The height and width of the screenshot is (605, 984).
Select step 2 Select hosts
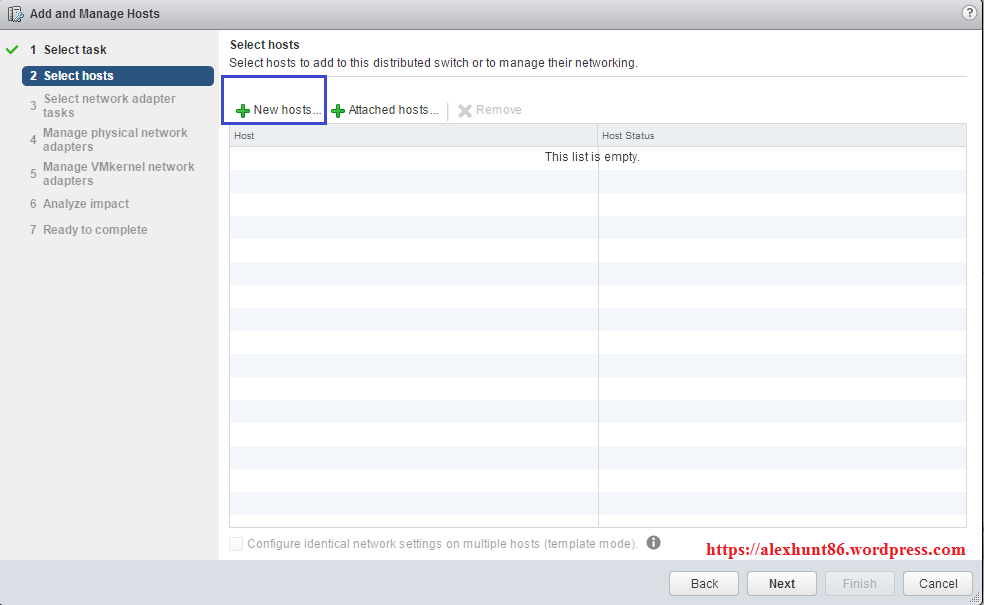pos(118,76)
